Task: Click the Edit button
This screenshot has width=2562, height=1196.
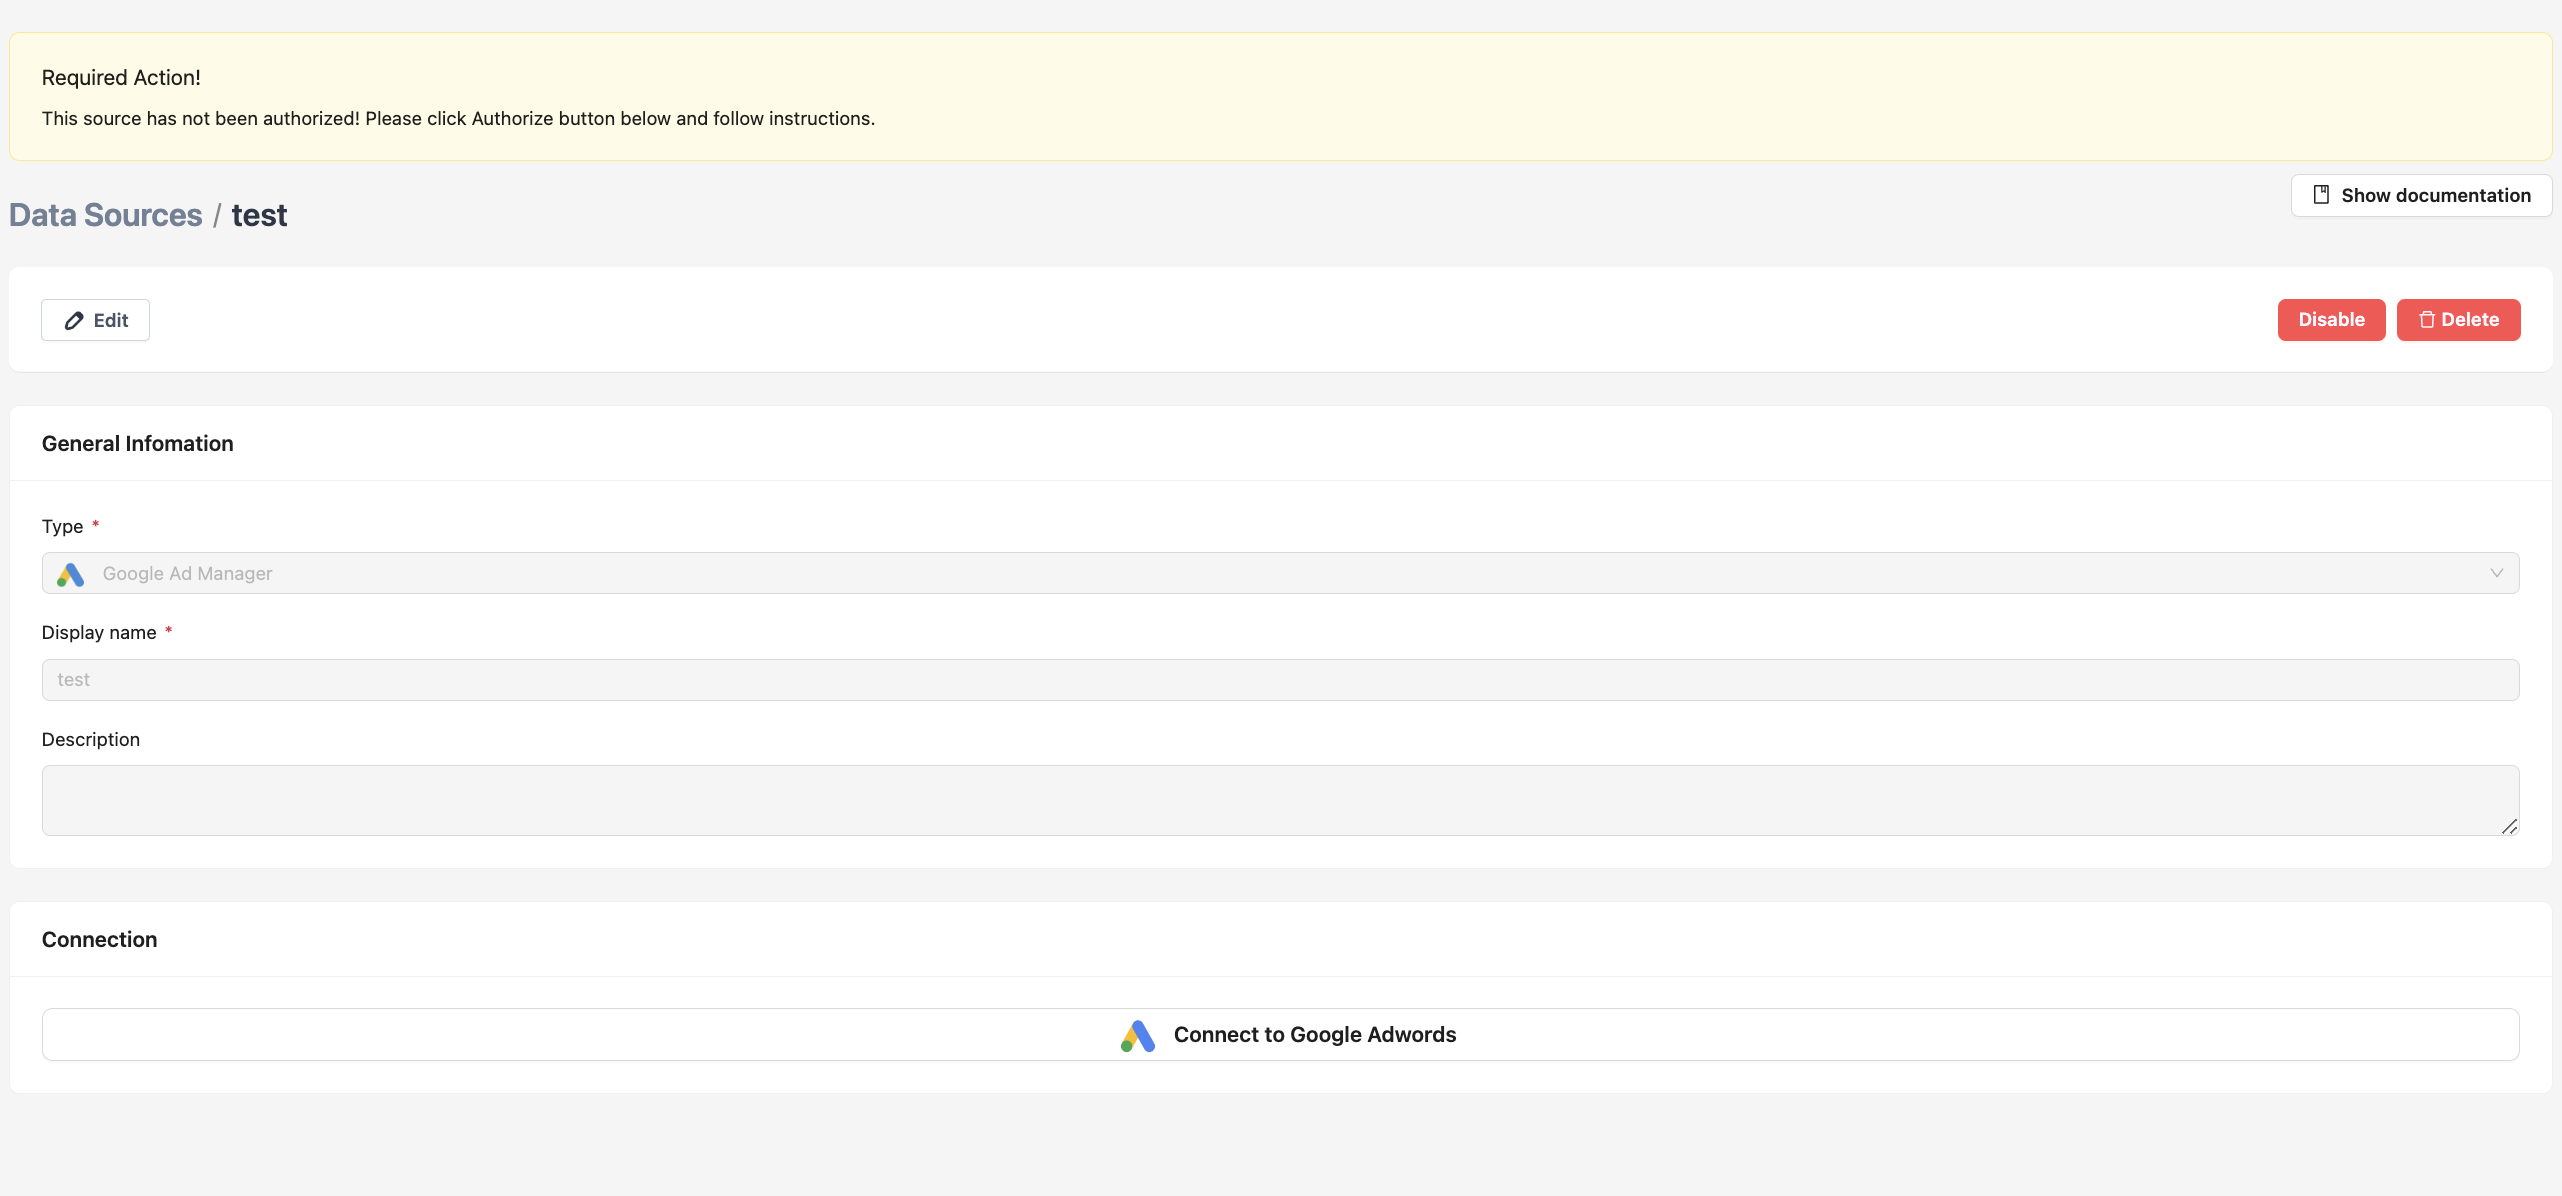Action: (96, 320)
